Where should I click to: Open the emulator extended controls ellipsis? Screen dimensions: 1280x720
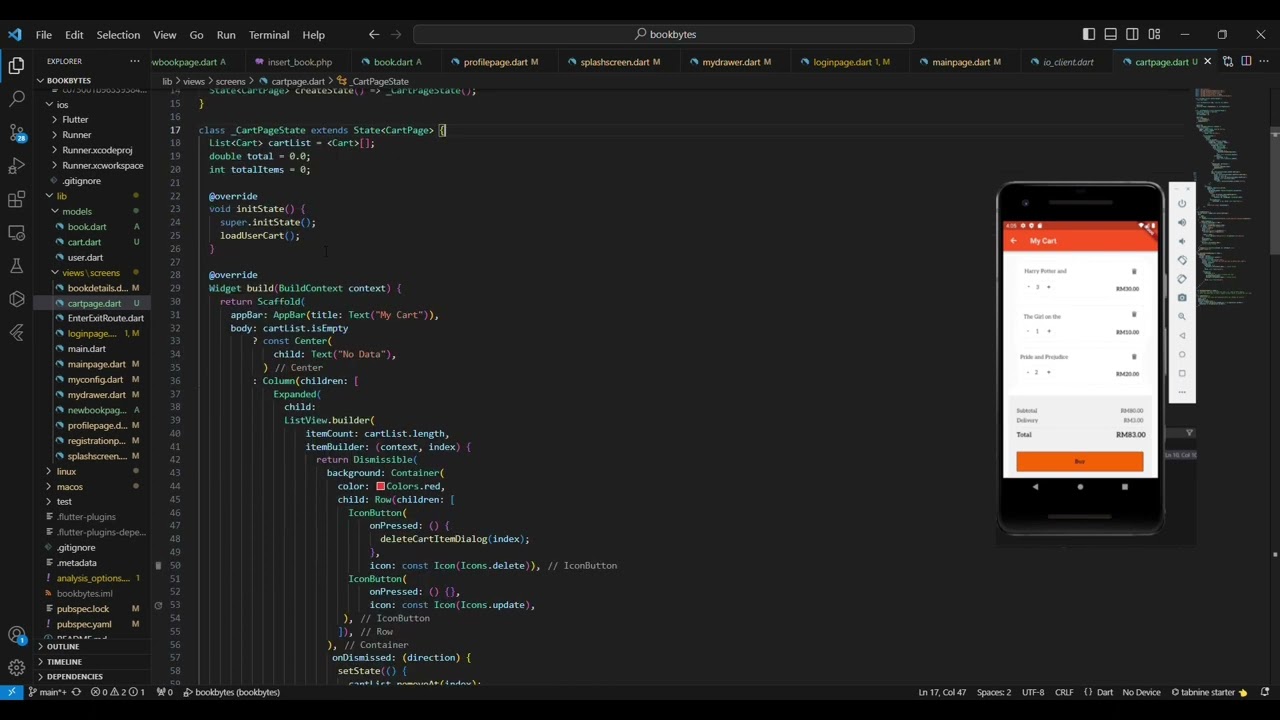pos(1182,392)
